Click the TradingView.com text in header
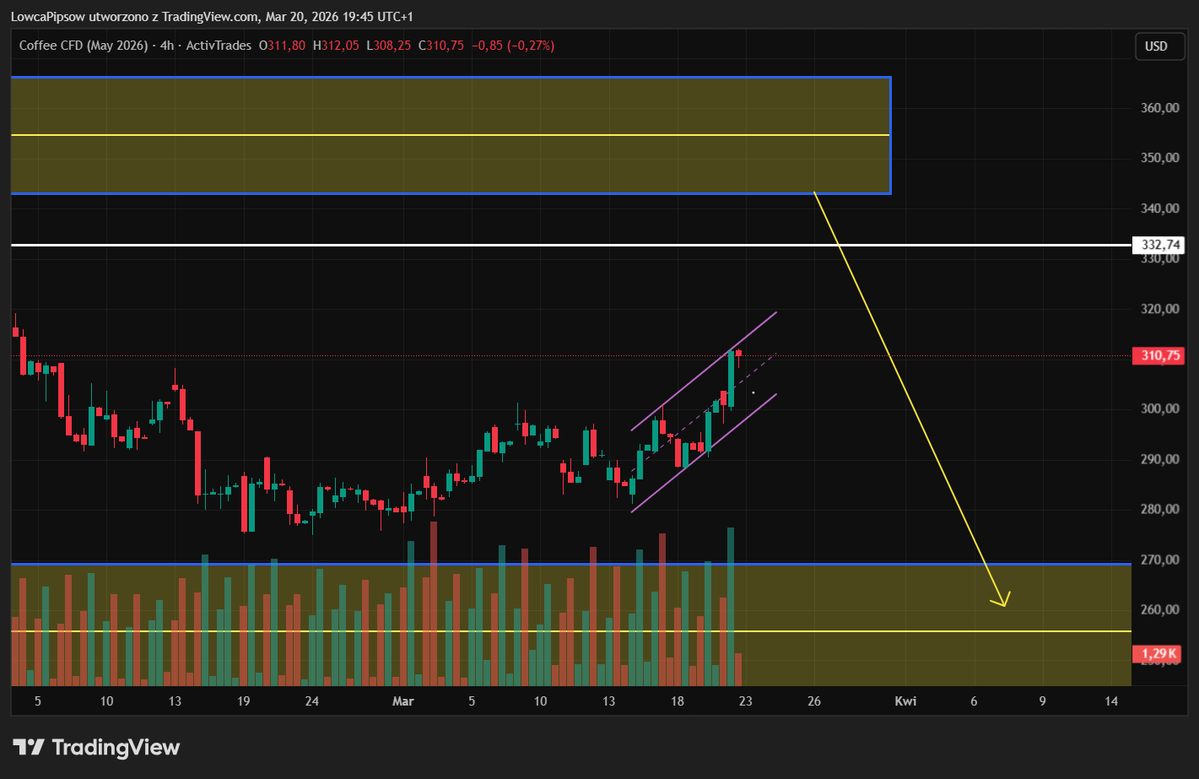1199x779 pixels. point(210,16)
